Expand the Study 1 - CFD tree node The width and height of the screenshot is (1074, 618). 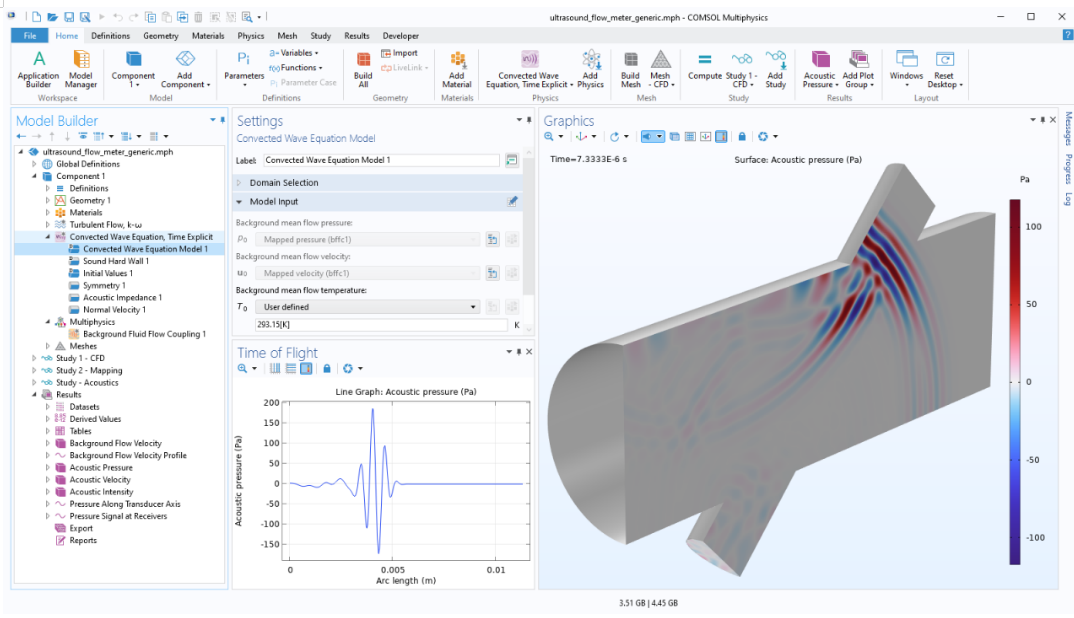click(34, 358)
